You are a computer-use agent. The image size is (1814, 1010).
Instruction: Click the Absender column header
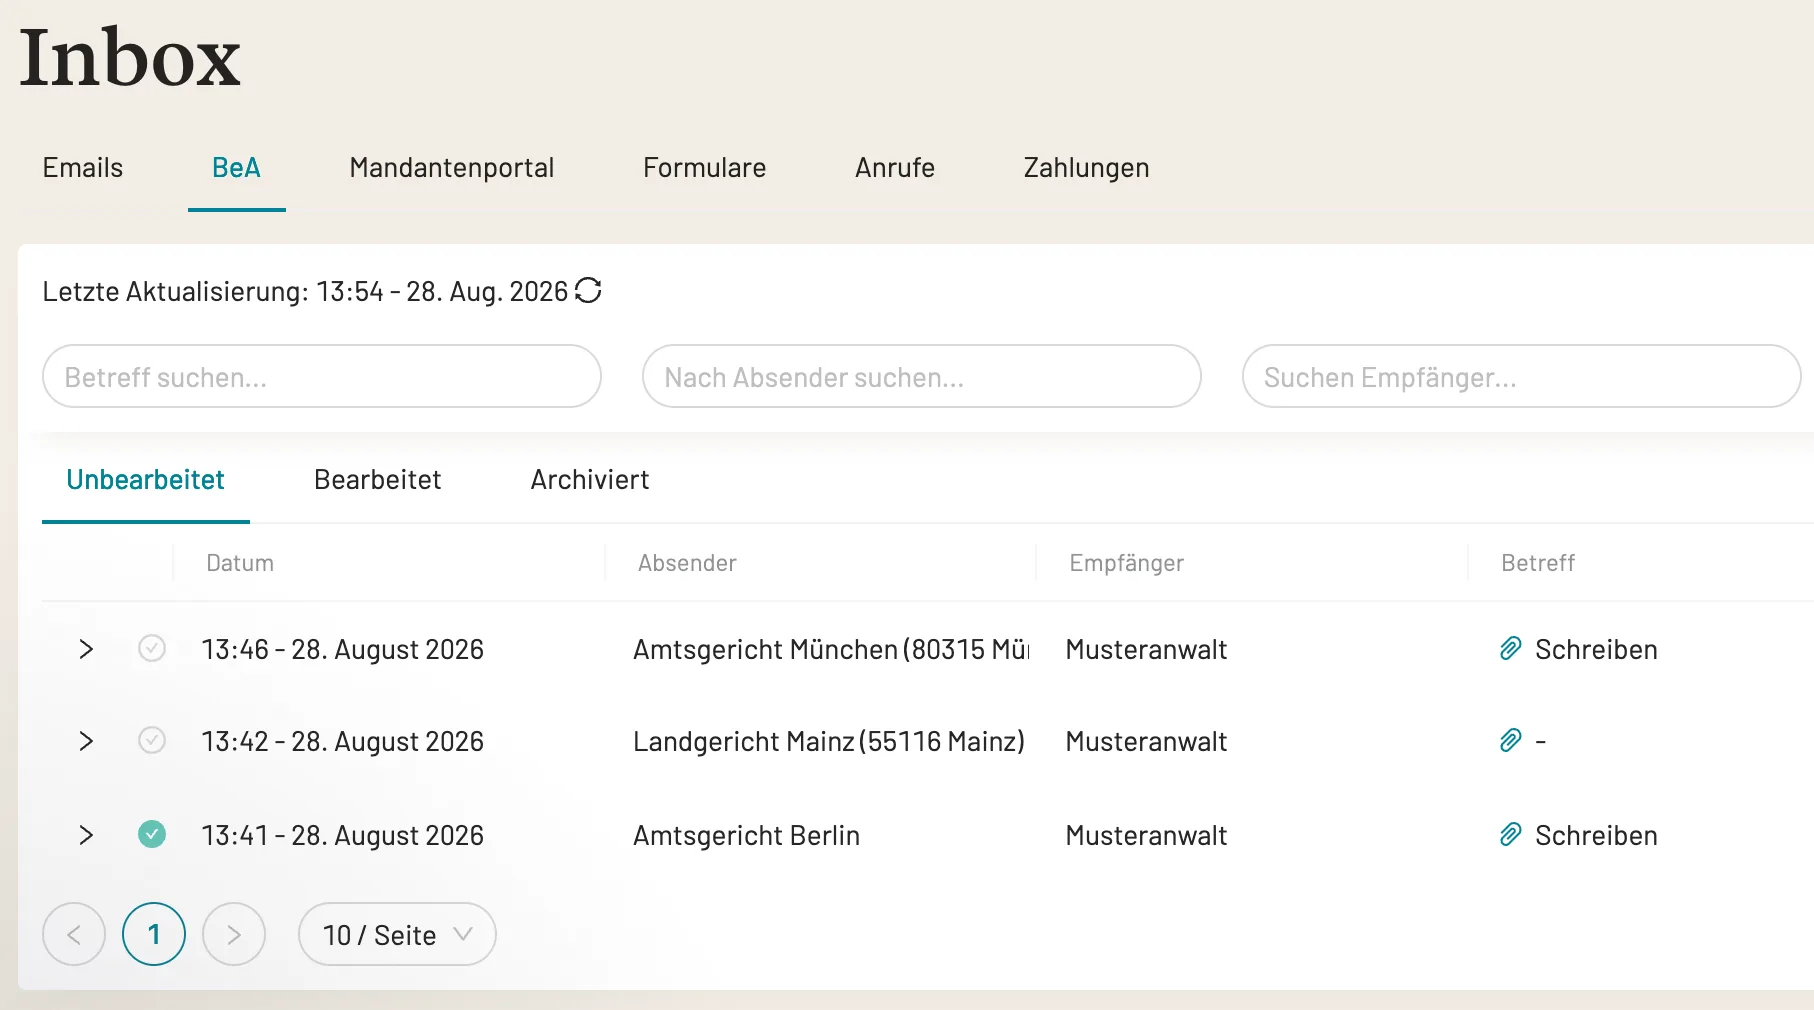(687, 563)
